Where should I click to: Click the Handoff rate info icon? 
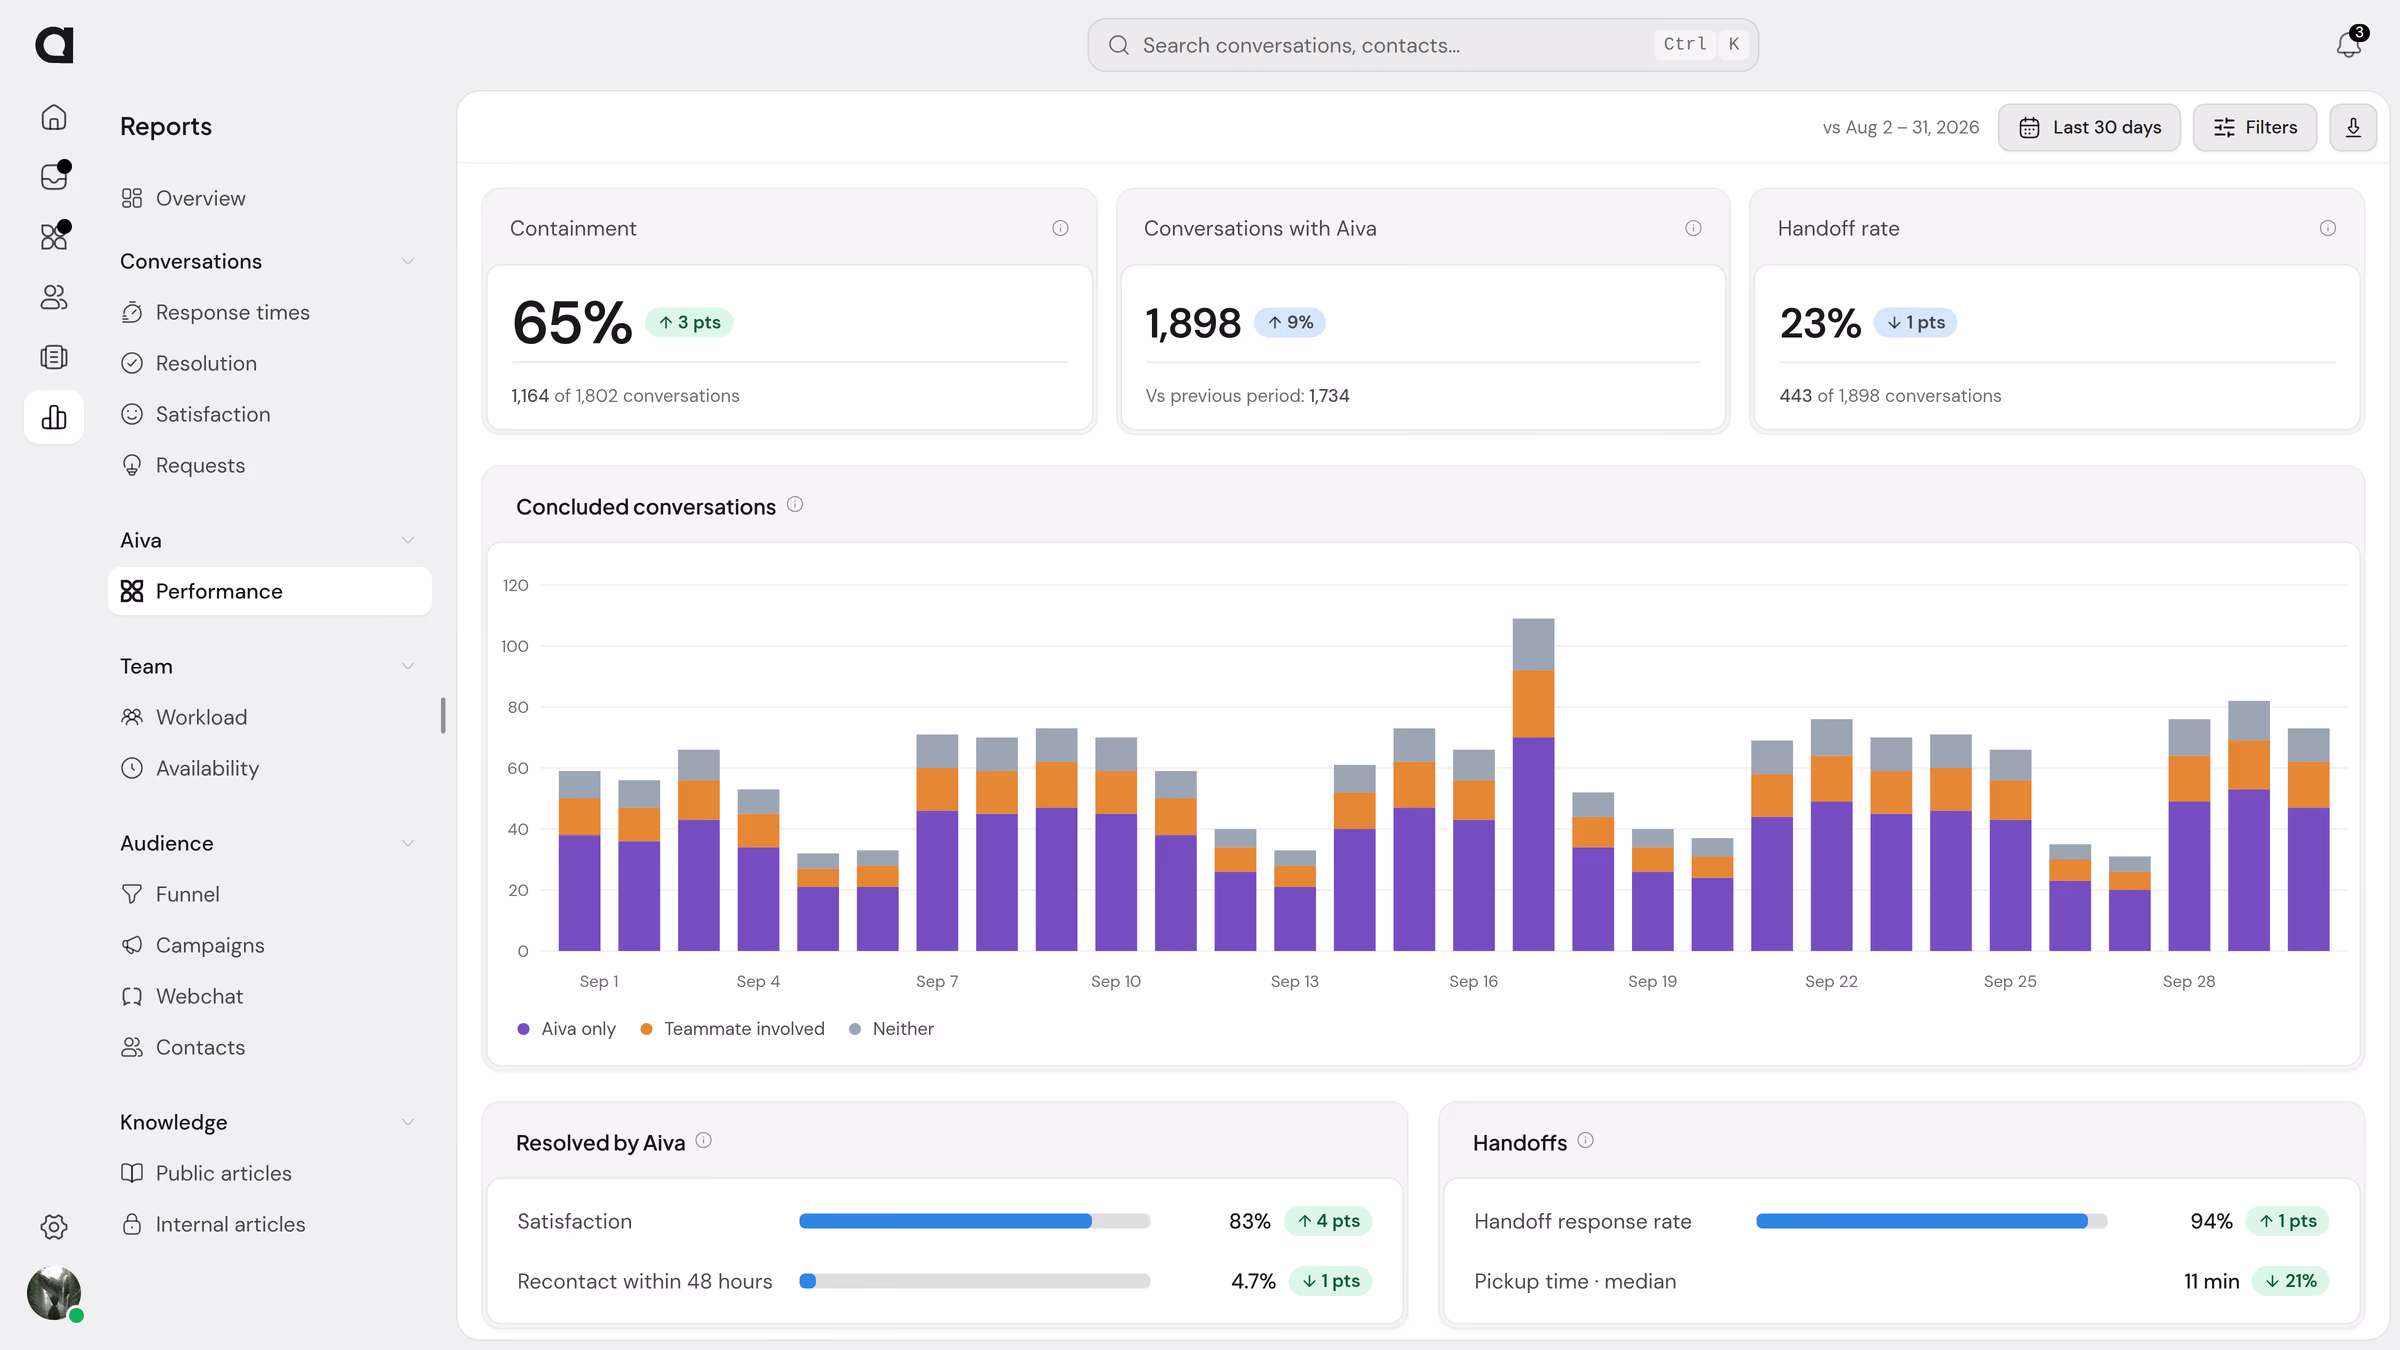click(x=2328, y=228)
